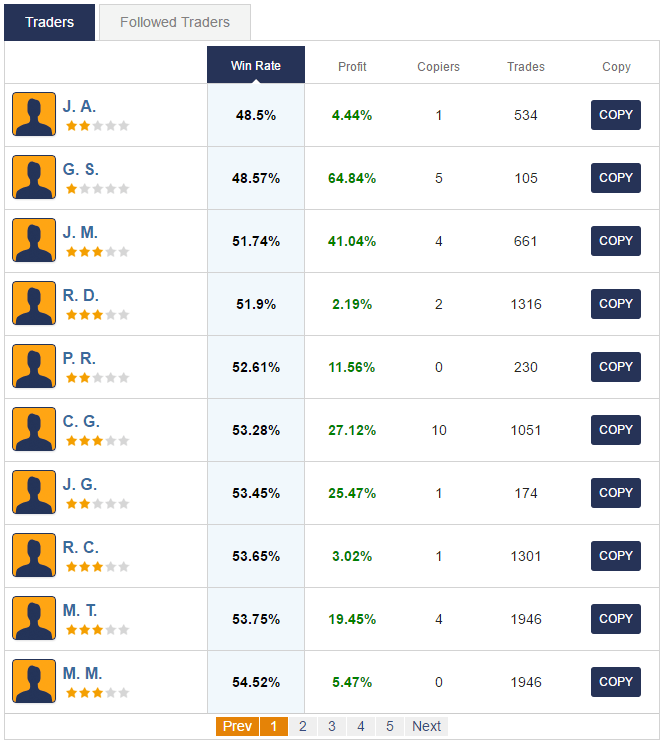
Task: Click the Prev pagination button
Action: (237, 726)
